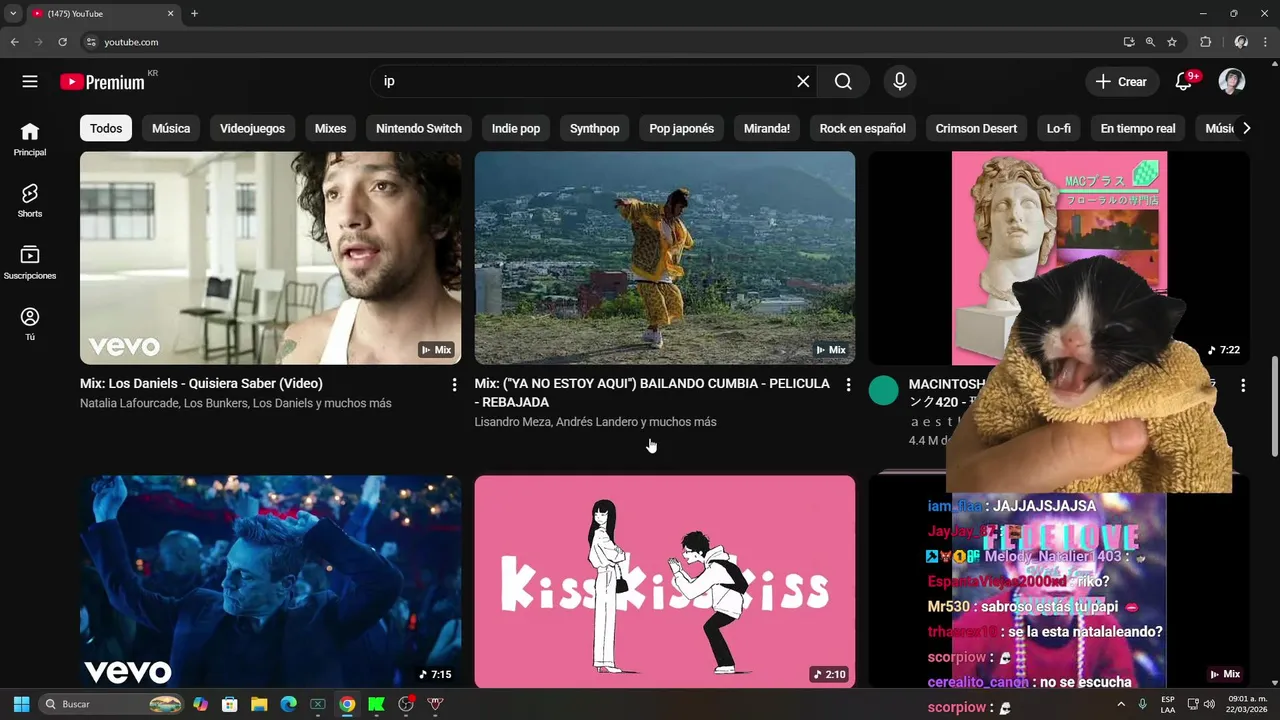The height and width of the screenshot is (720, 1280).
Task: Go back with Chrome's back arrow
Action: tap(14, 42)
